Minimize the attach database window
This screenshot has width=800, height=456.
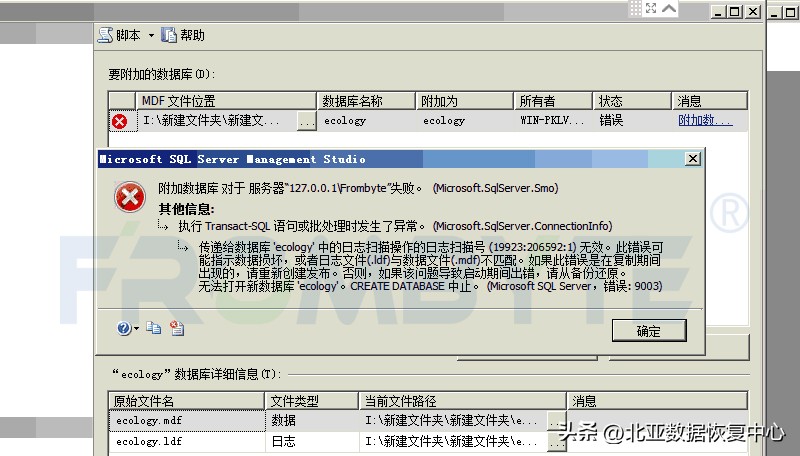(719, 12)
